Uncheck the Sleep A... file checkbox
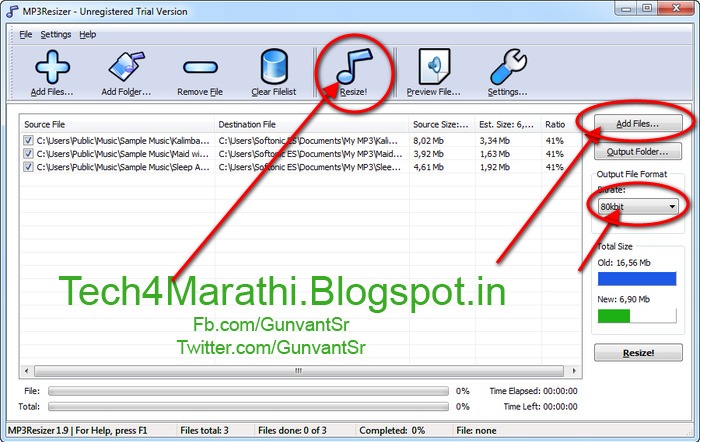701x442 pixels. [28, 167]
